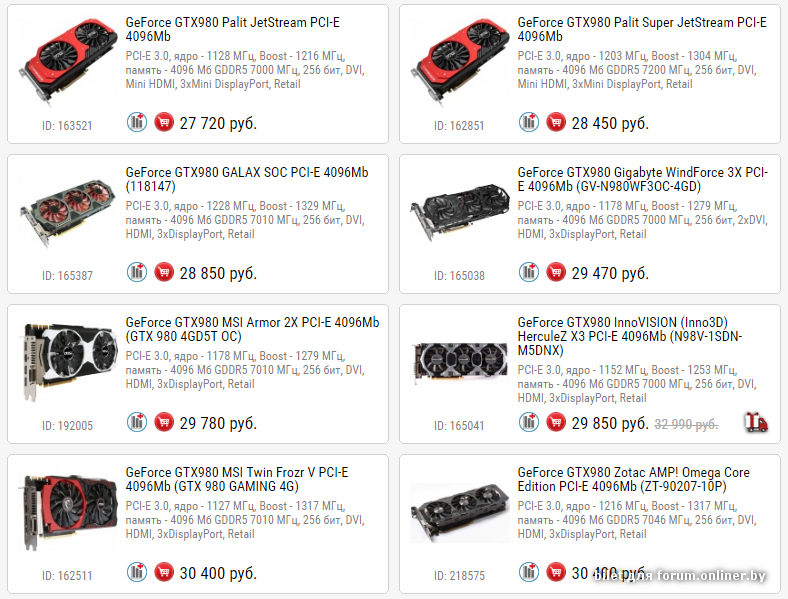Add Gigabyte WindForce 3X to cart
Image resolution: width=788 pixels, height=599 pixels.
pyautogui.click(x=556, y=272)
